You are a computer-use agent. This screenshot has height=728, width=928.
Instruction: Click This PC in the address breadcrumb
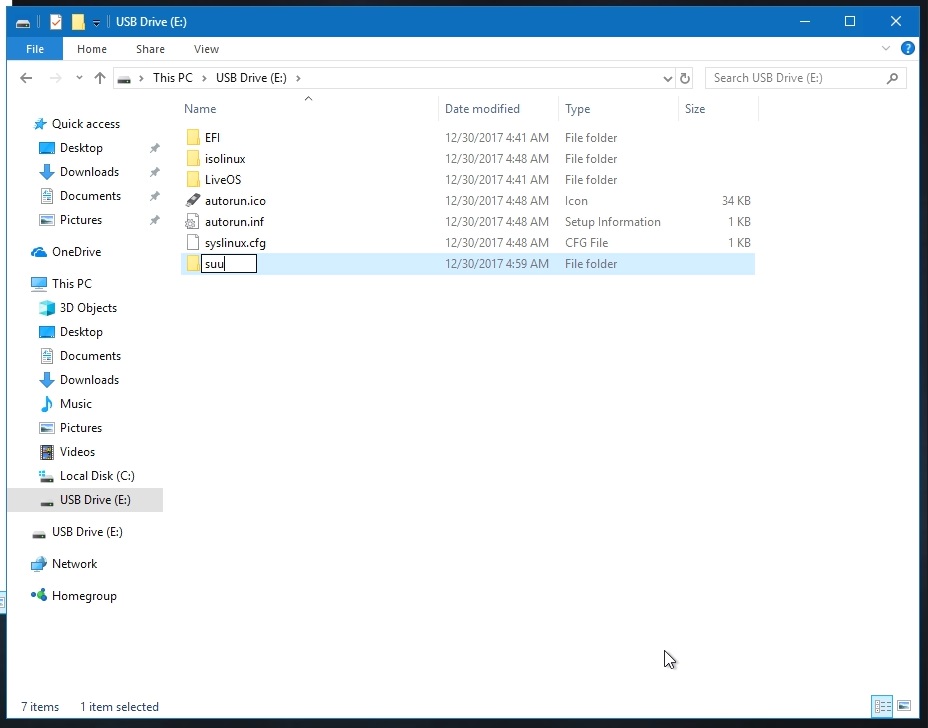click(x=172, y=78)
